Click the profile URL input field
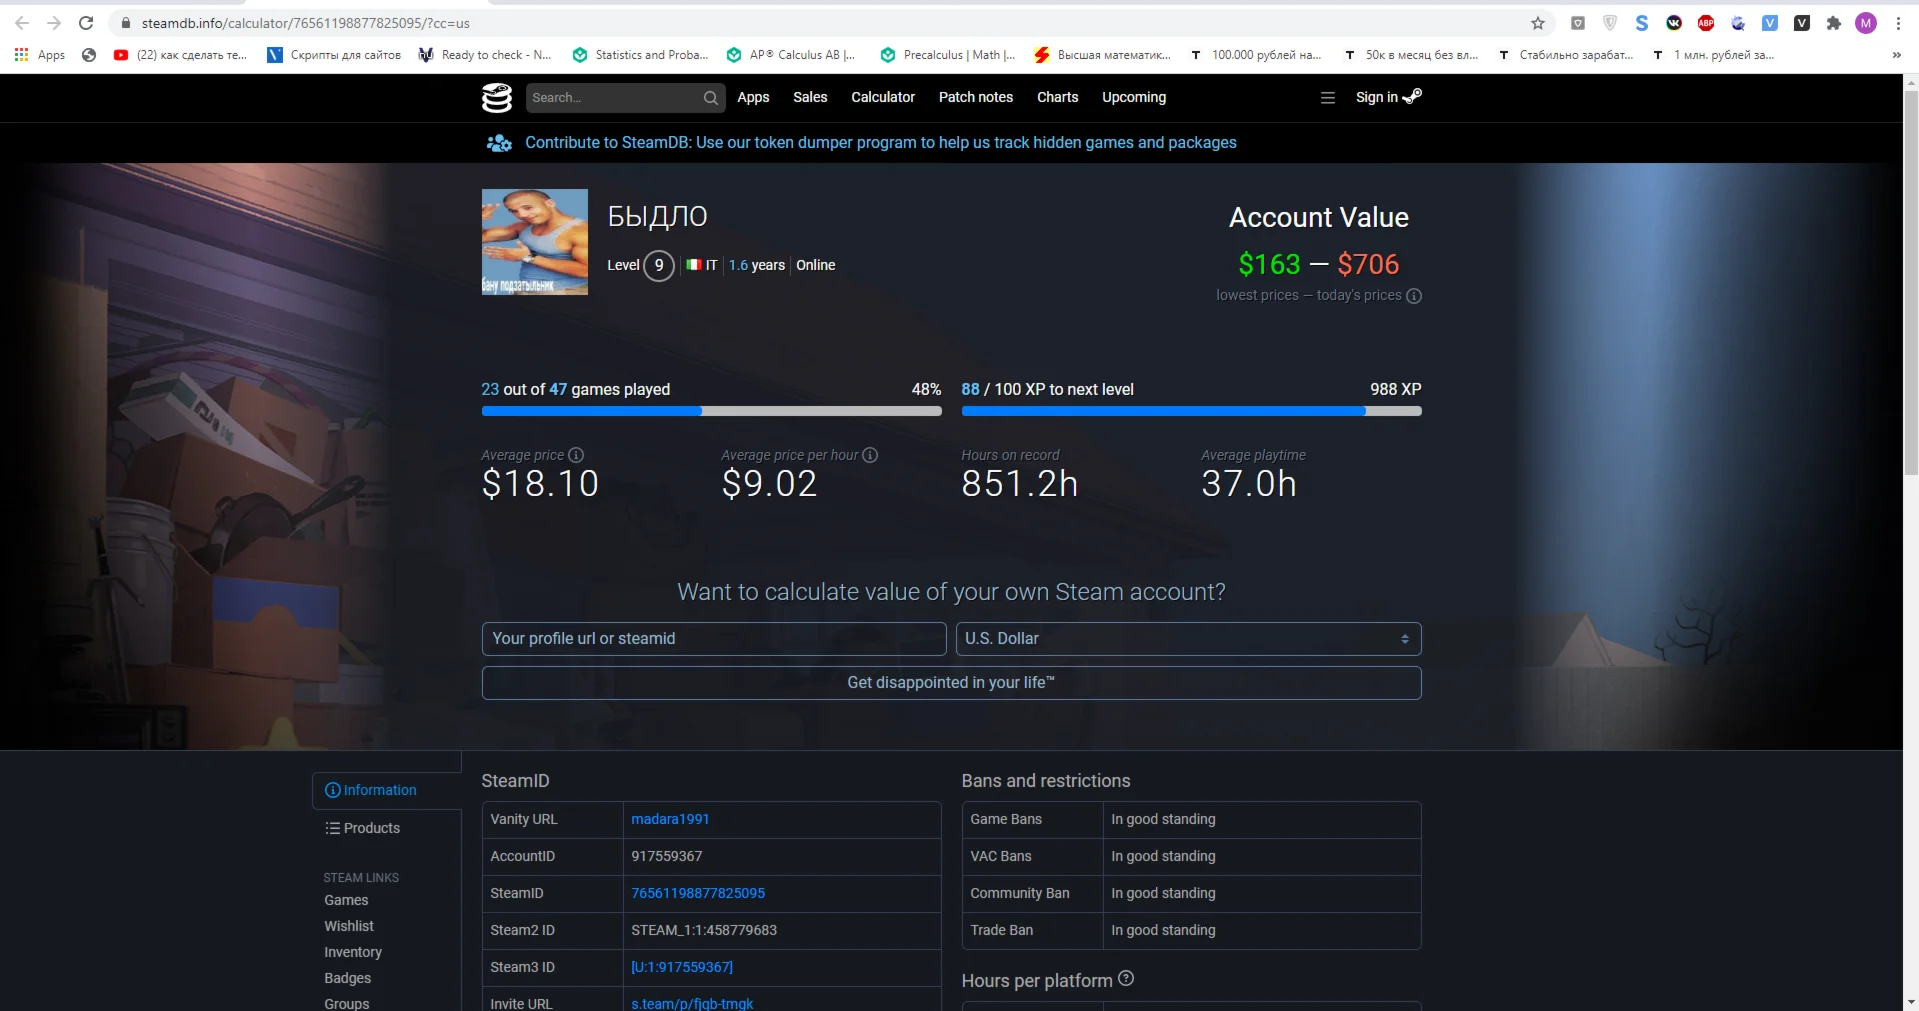Screen dimensions: 1919x1011 point(713,639)
